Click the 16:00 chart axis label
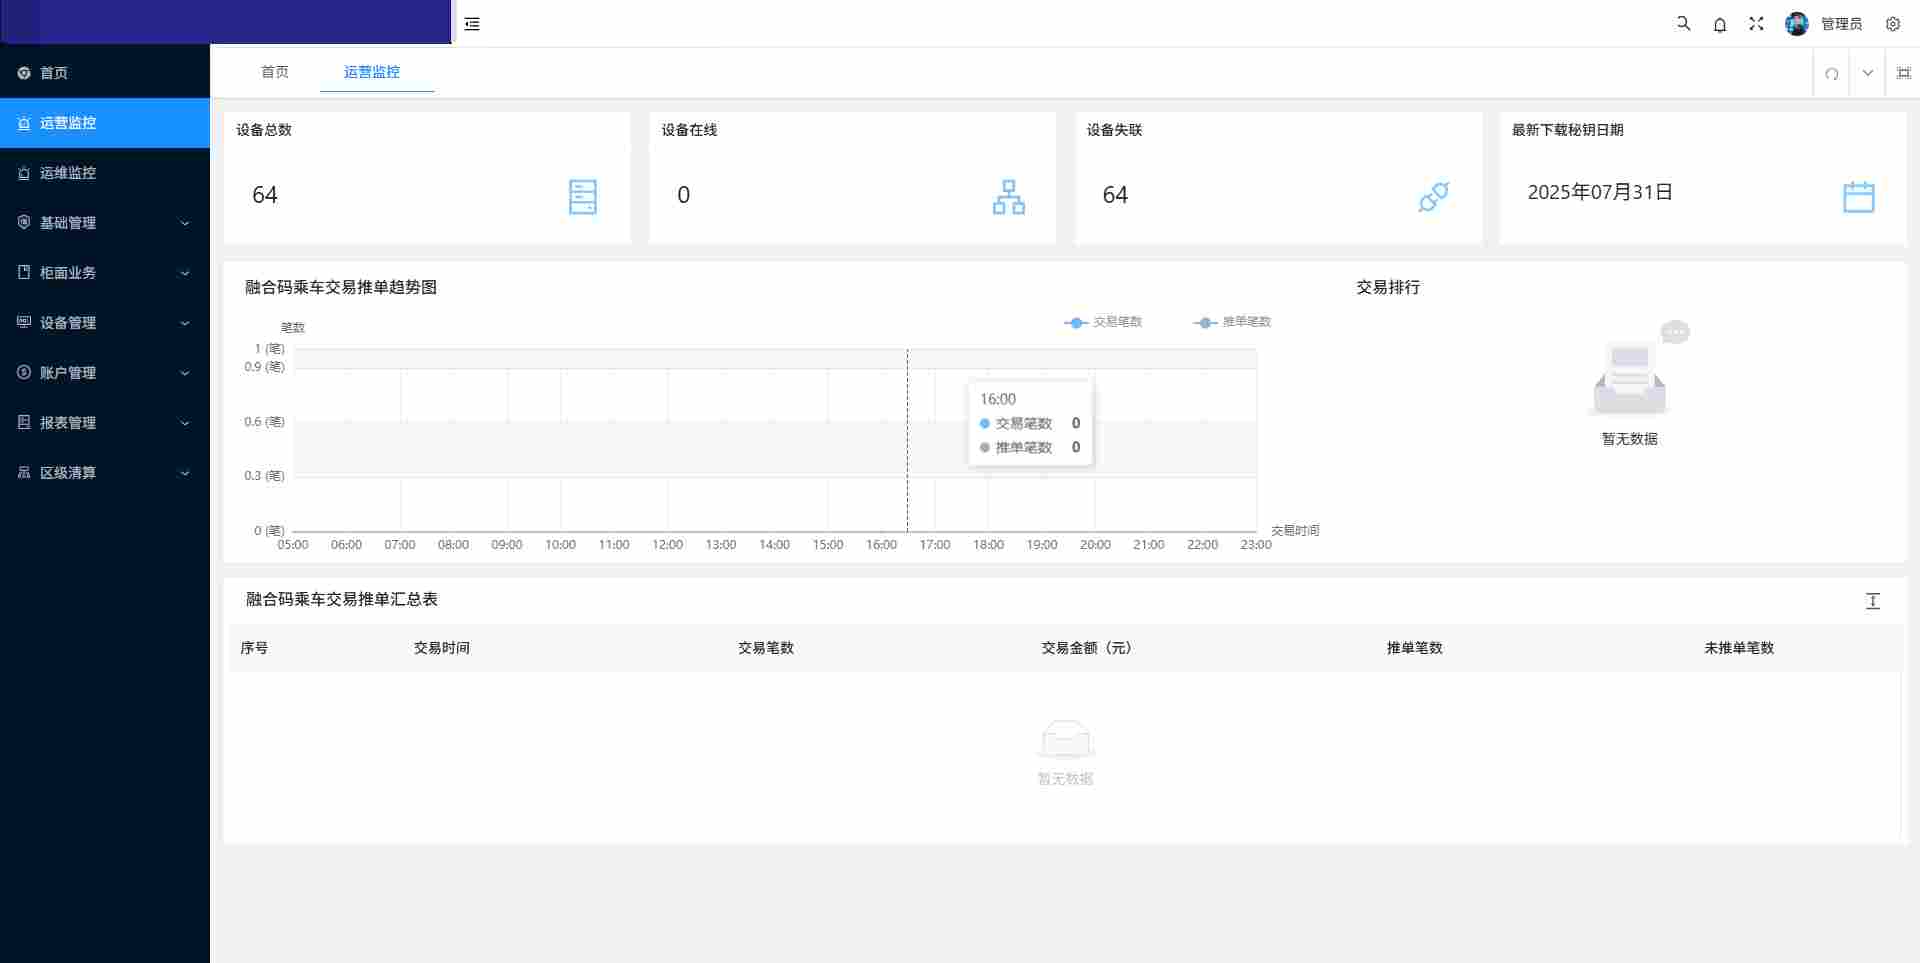 click(x=881, y=545)
